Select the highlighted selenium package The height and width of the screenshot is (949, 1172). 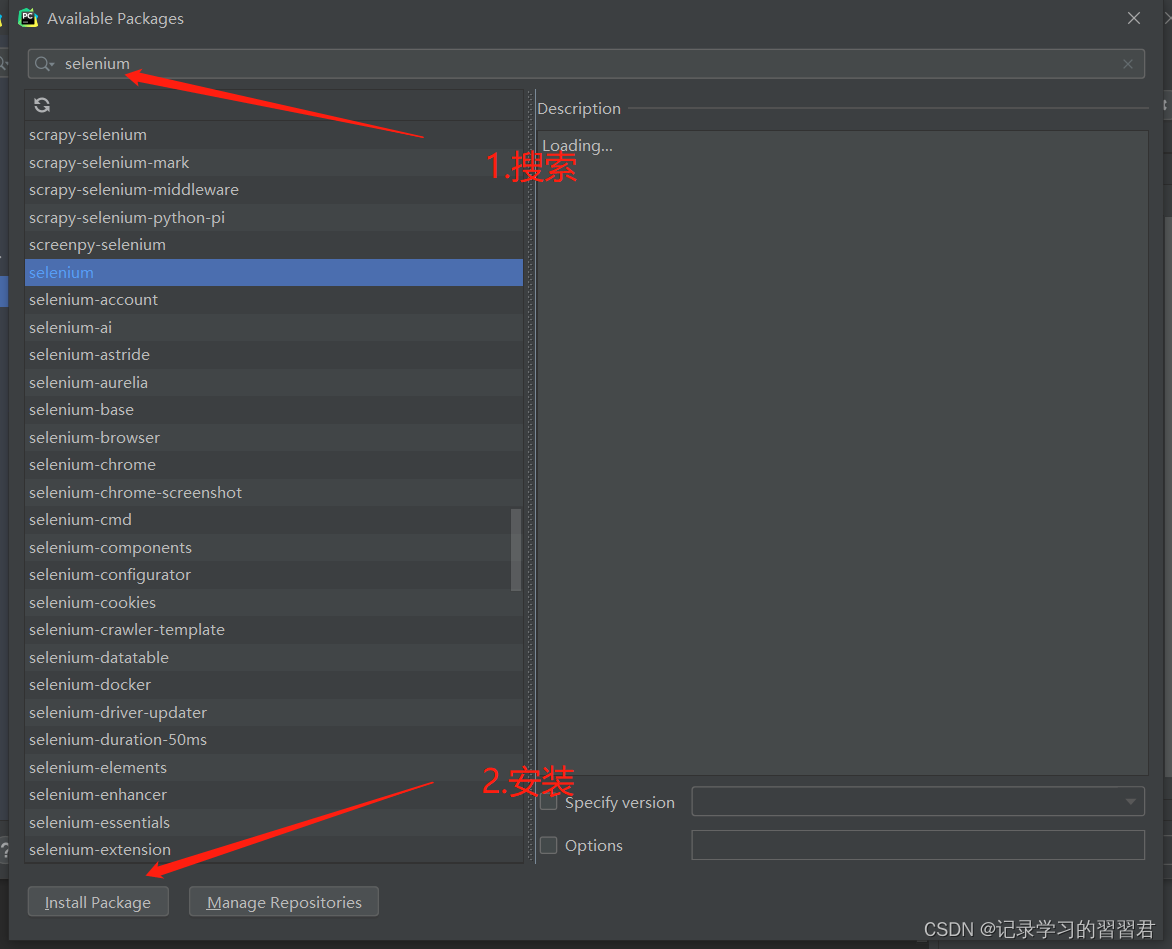(x=274, y=273)
